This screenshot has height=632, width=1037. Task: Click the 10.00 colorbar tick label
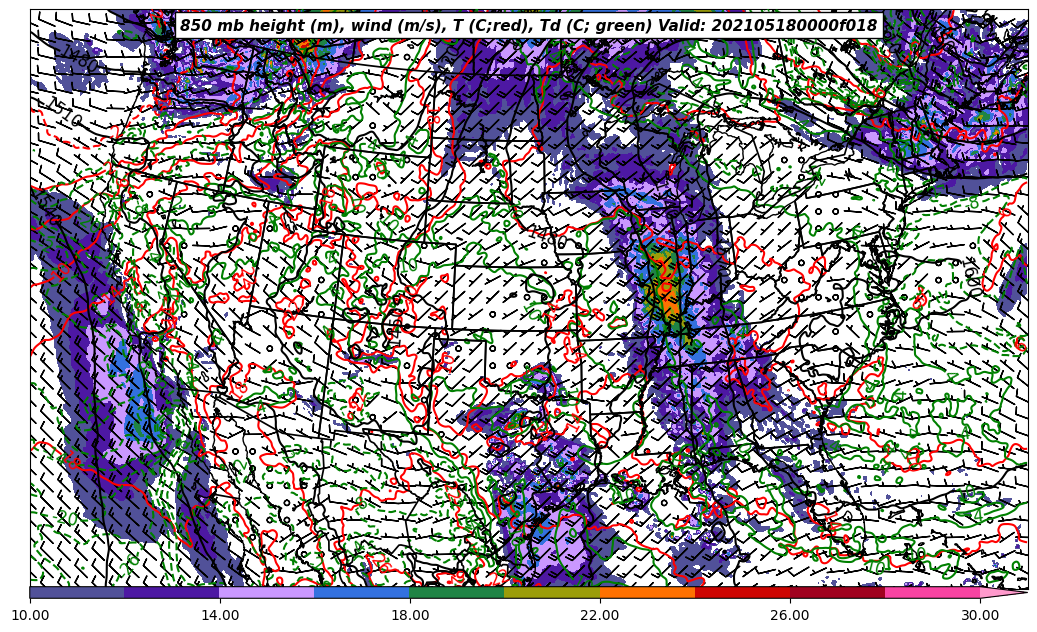[x=30, y=615]
